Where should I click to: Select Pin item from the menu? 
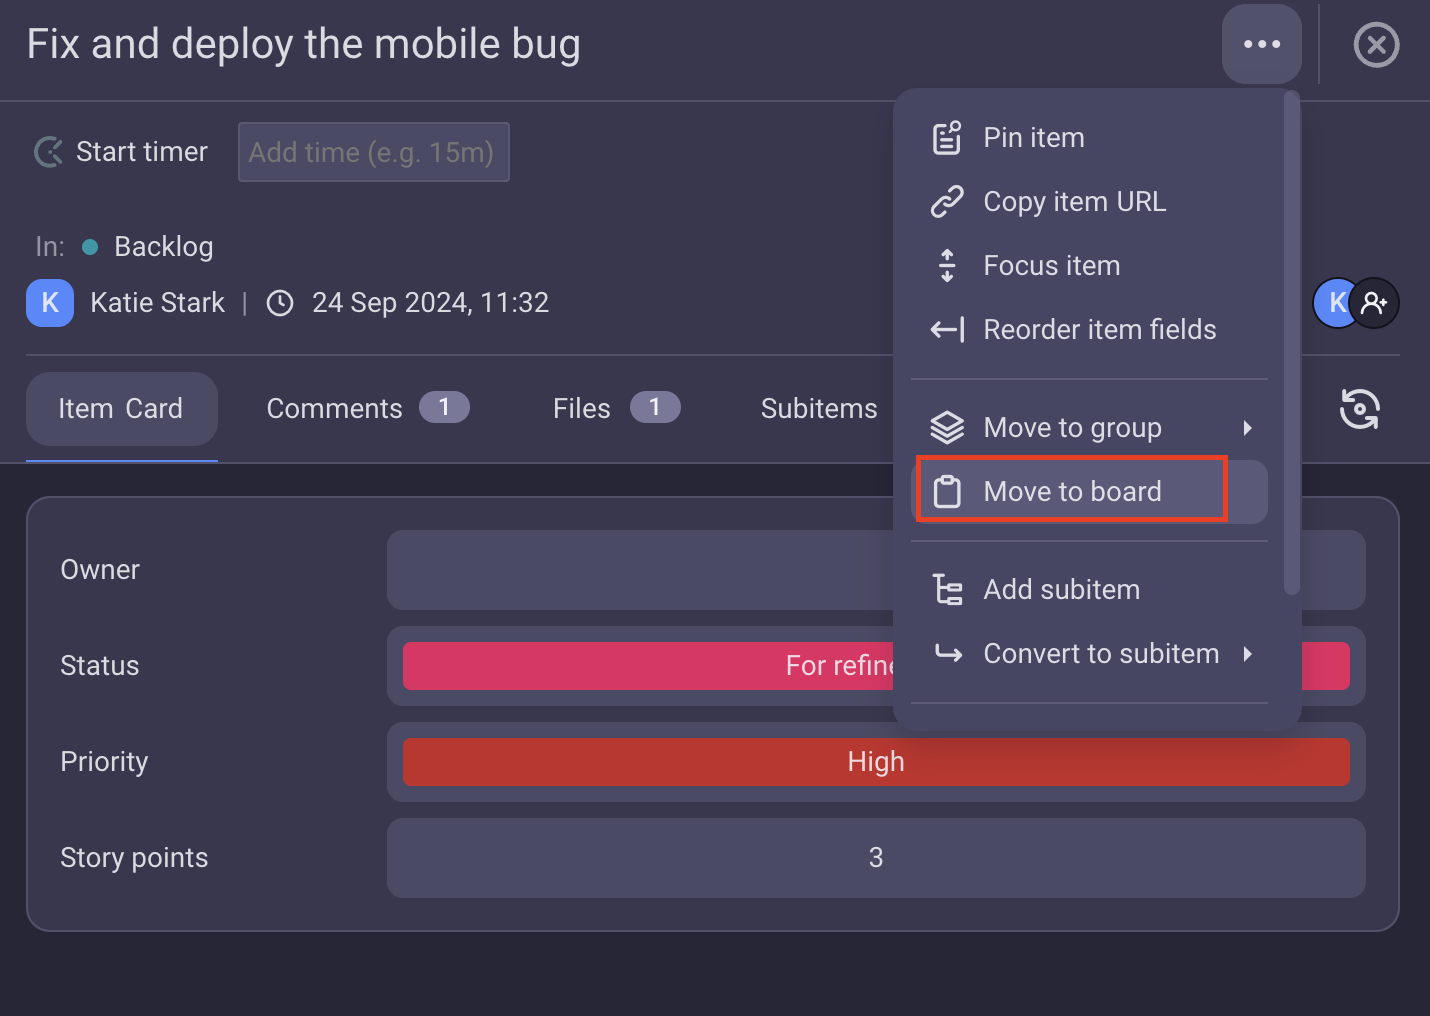tap(1034, 138)
